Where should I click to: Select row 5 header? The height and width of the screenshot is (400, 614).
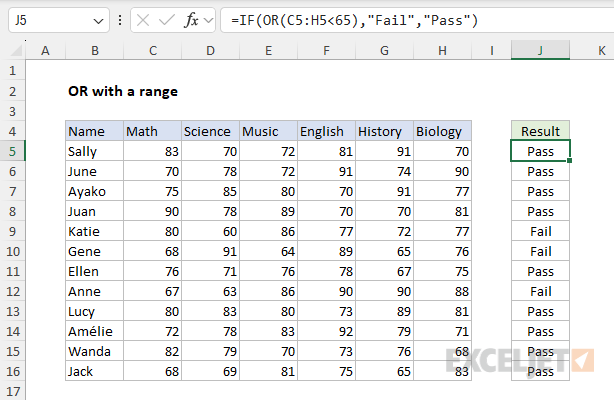click(x=13, y=151)
